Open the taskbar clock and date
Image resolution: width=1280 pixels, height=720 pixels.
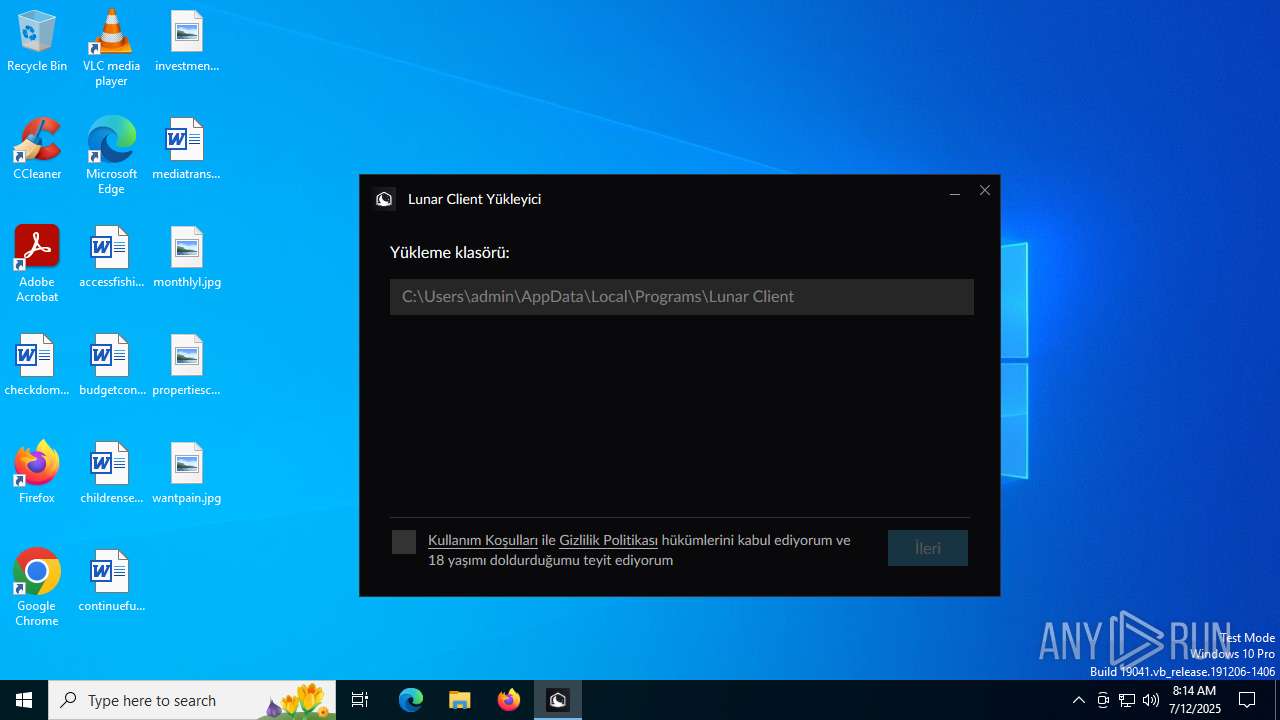pyautogui.click(x=1196, y=700)
